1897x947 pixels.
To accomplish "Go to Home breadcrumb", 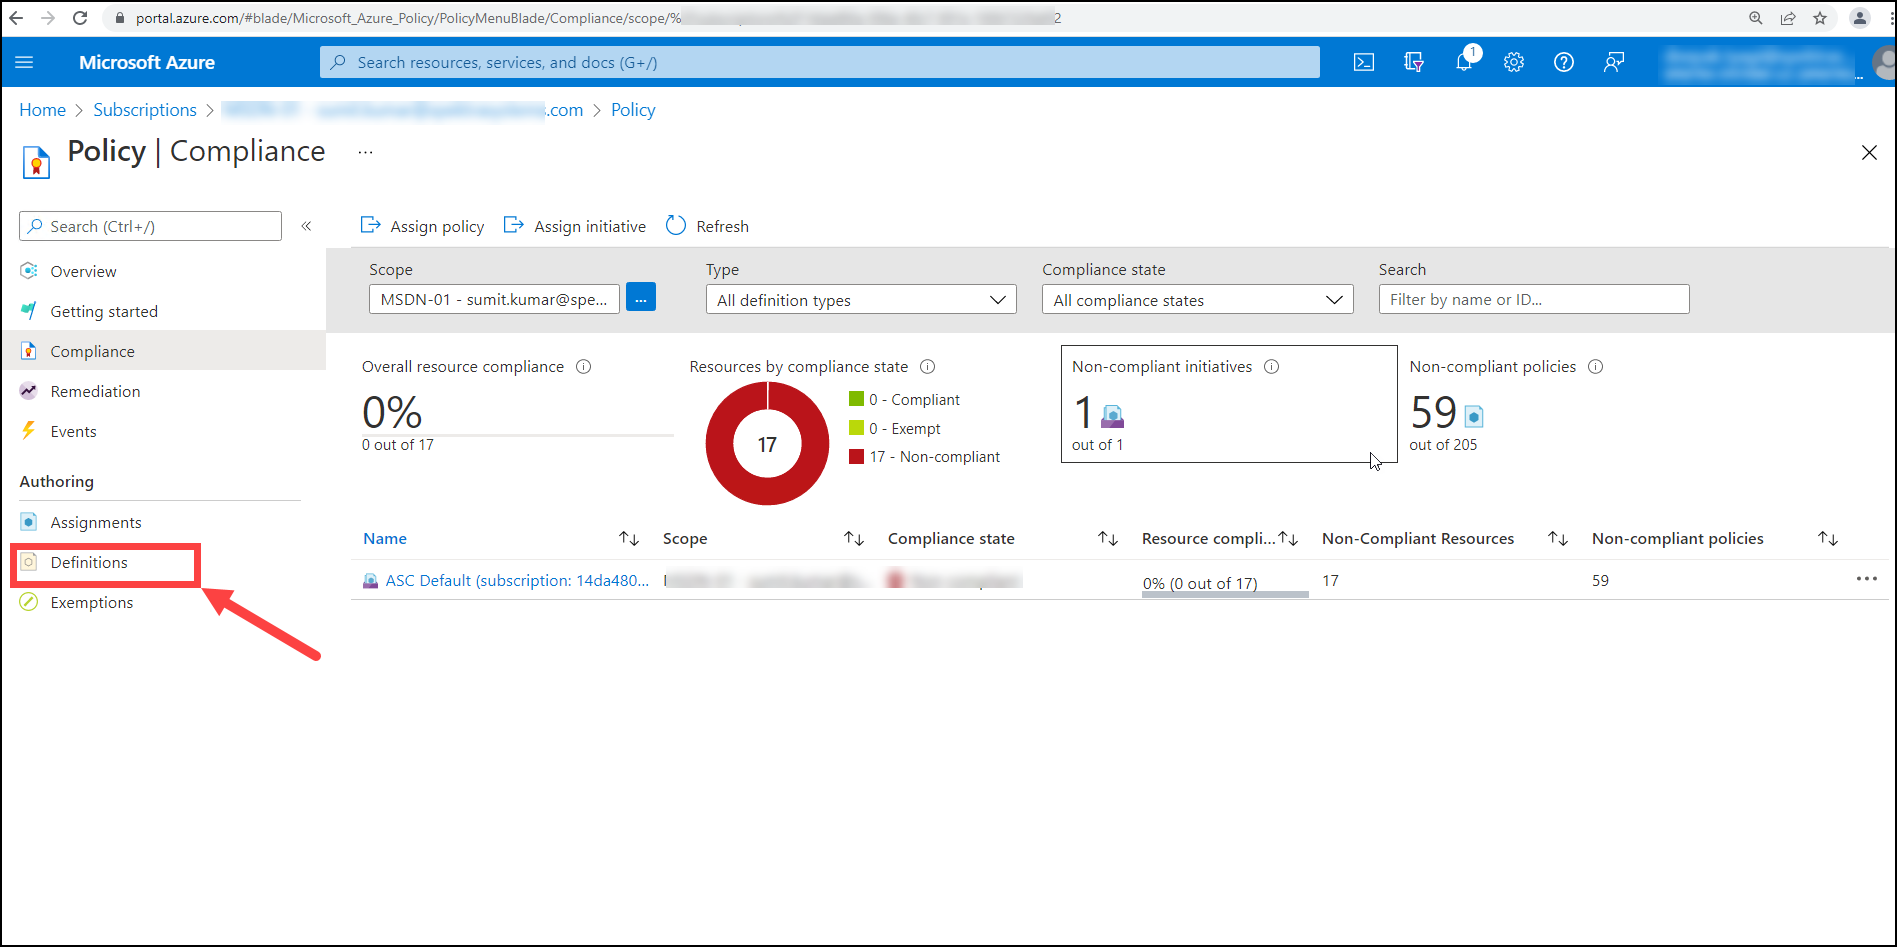I will point(42,110).
